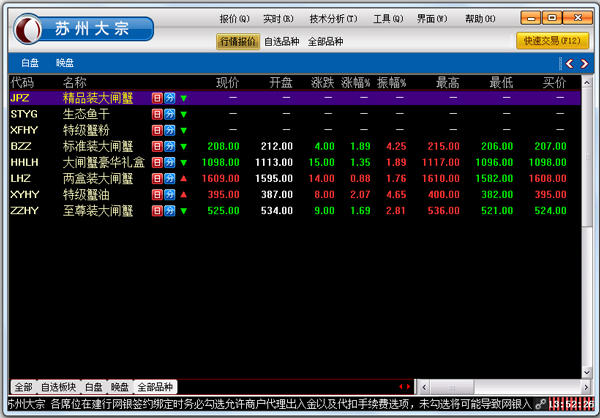The width and height of the screenshot is (600, 418).
Task: Click the 快速交易(F12) button
Action: pyautogui.click(x=552, y=41)
